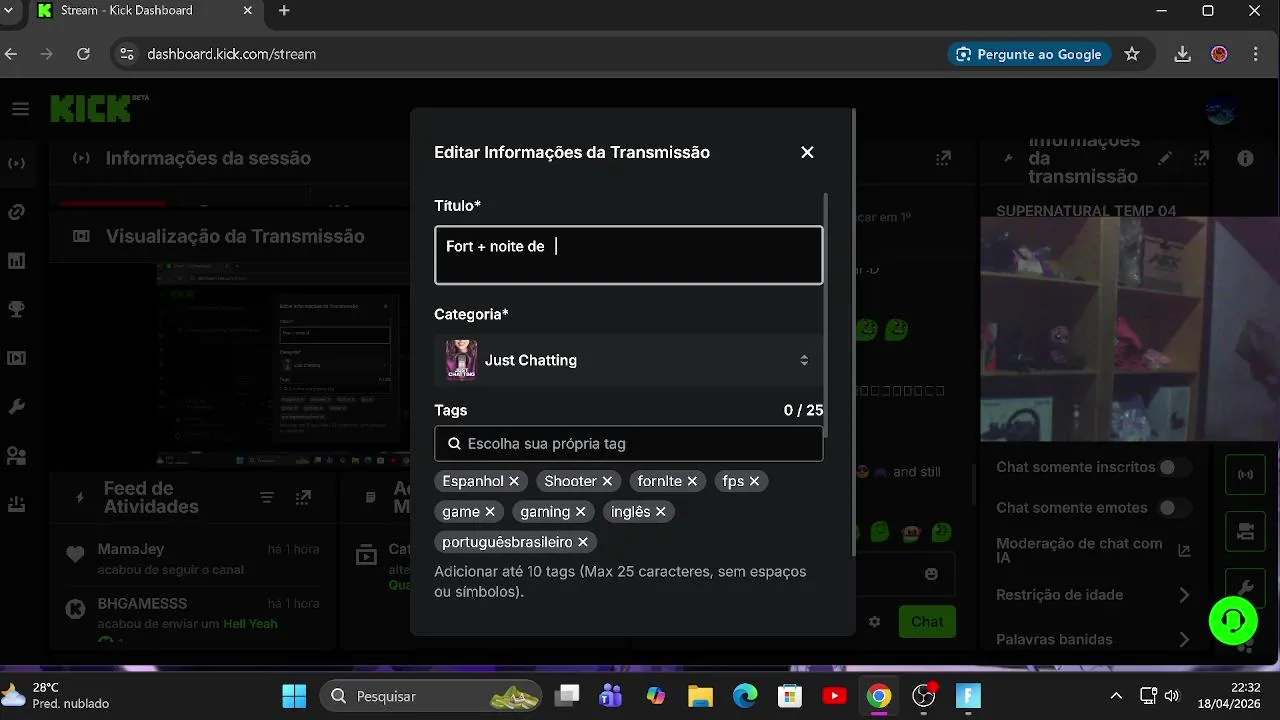Click the profile avatar in Kick header
The height and width of the screenshot is (720, 1280).
coord(1220,109)
